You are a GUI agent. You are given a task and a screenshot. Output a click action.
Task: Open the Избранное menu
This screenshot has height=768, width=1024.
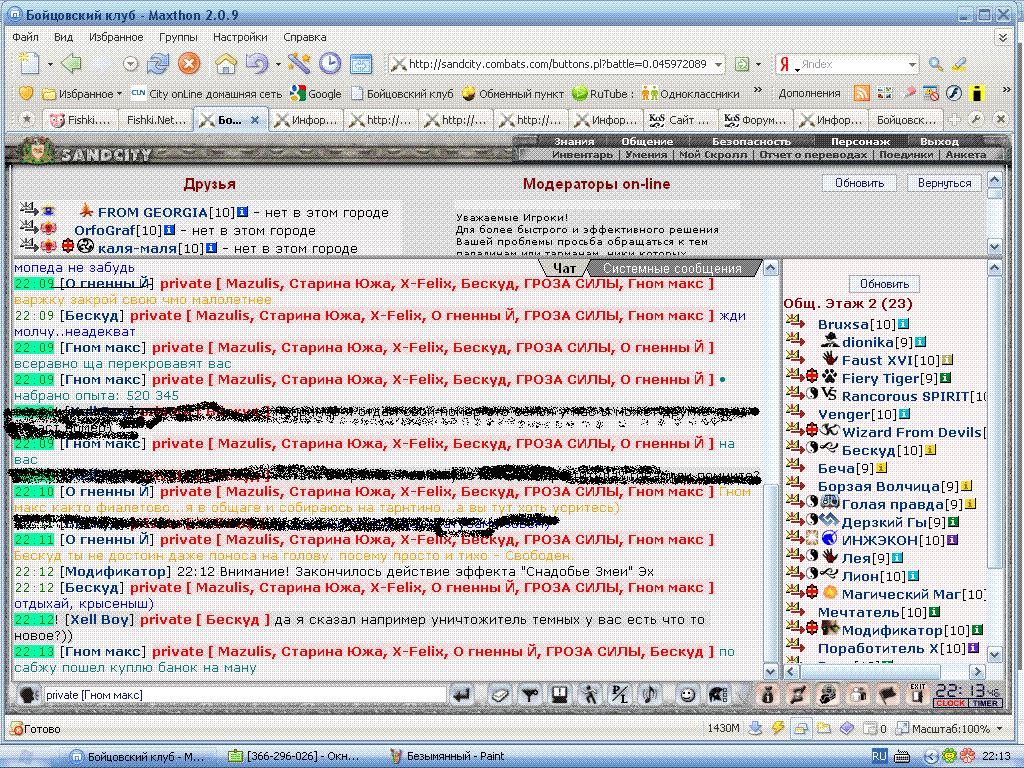coord(116,37)
